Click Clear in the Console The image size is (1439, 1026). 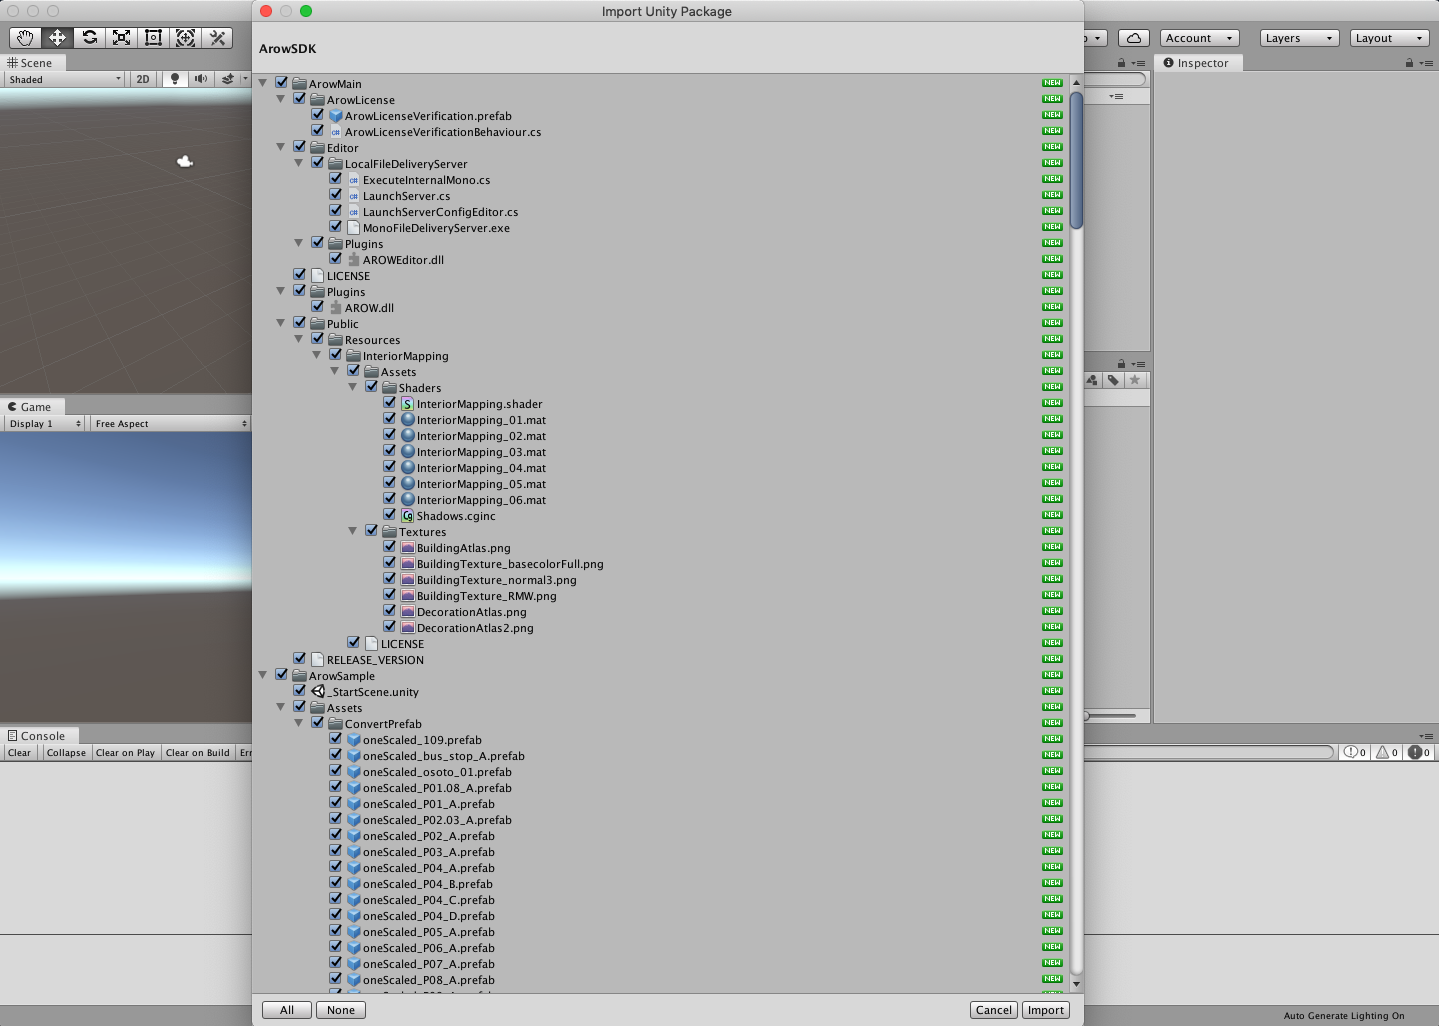(20, 753)
